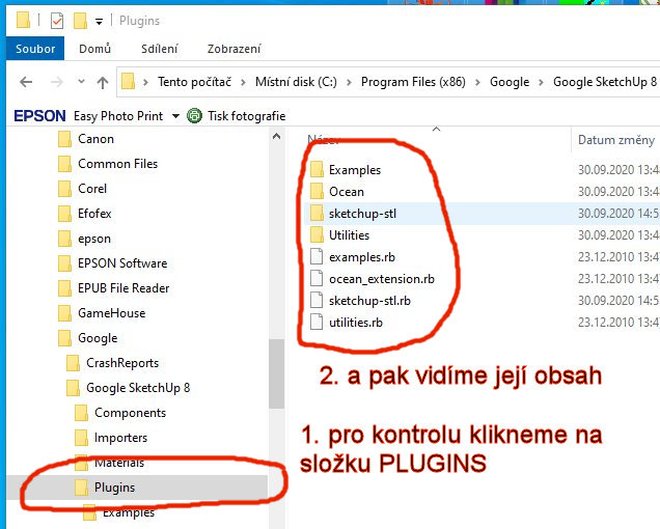Click the Properties checkmark icon in title bar
This screenshot has height=529, width=660.
coord(57,20)
